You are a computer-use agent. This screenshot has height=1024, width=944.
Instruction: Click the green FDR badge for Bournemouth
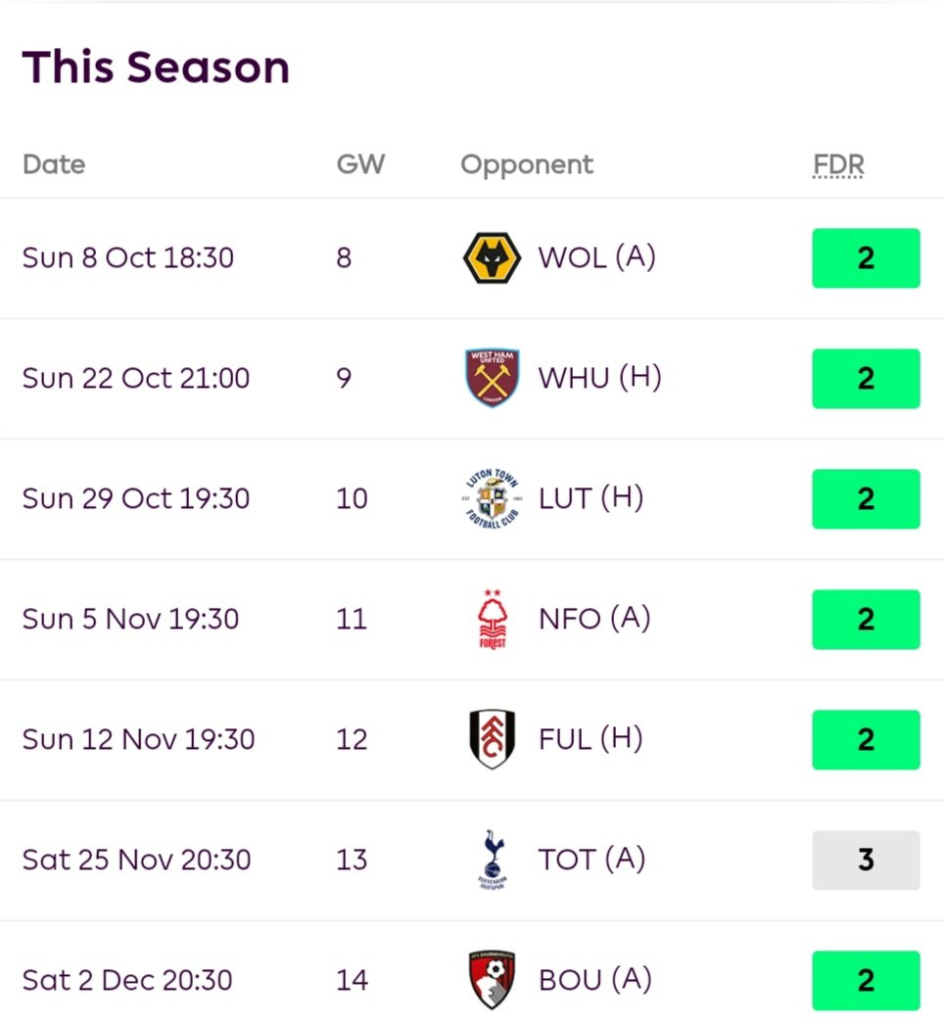(865, 980)
